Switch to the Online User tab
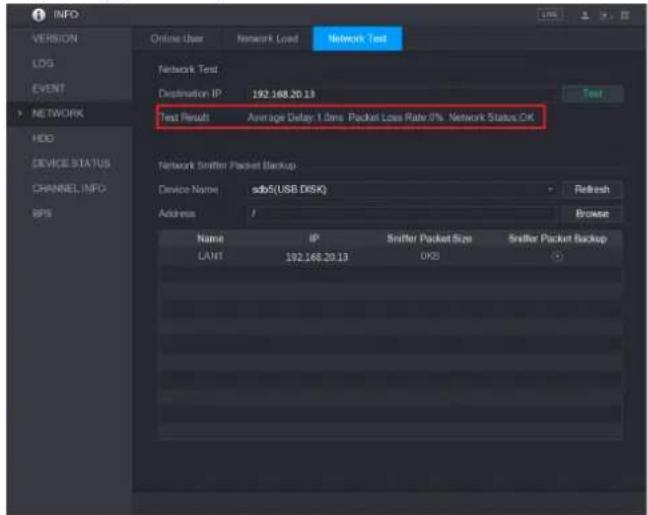 coord(177,39)
